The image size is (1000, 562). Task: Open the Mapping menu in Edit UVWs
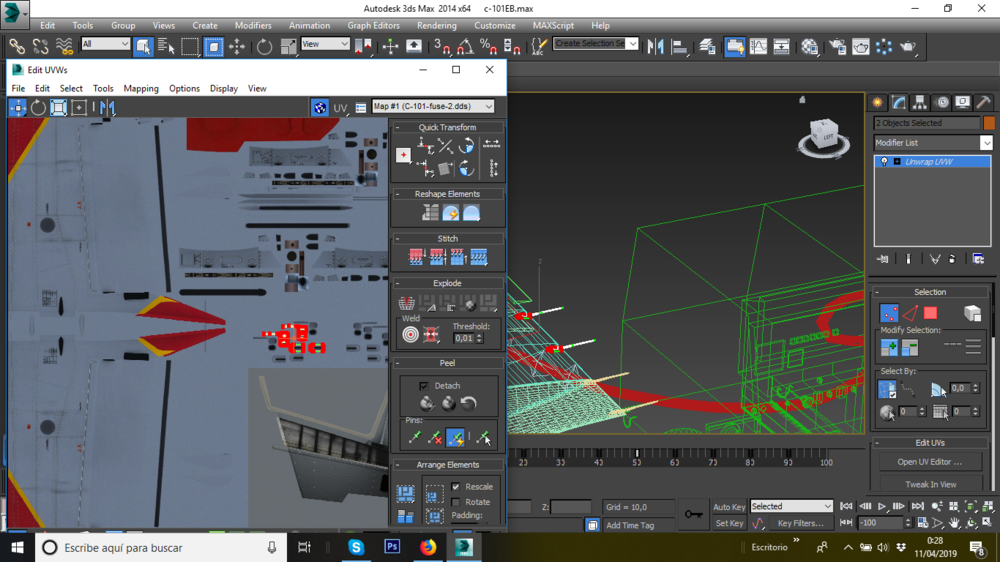[x=141, y=88]
